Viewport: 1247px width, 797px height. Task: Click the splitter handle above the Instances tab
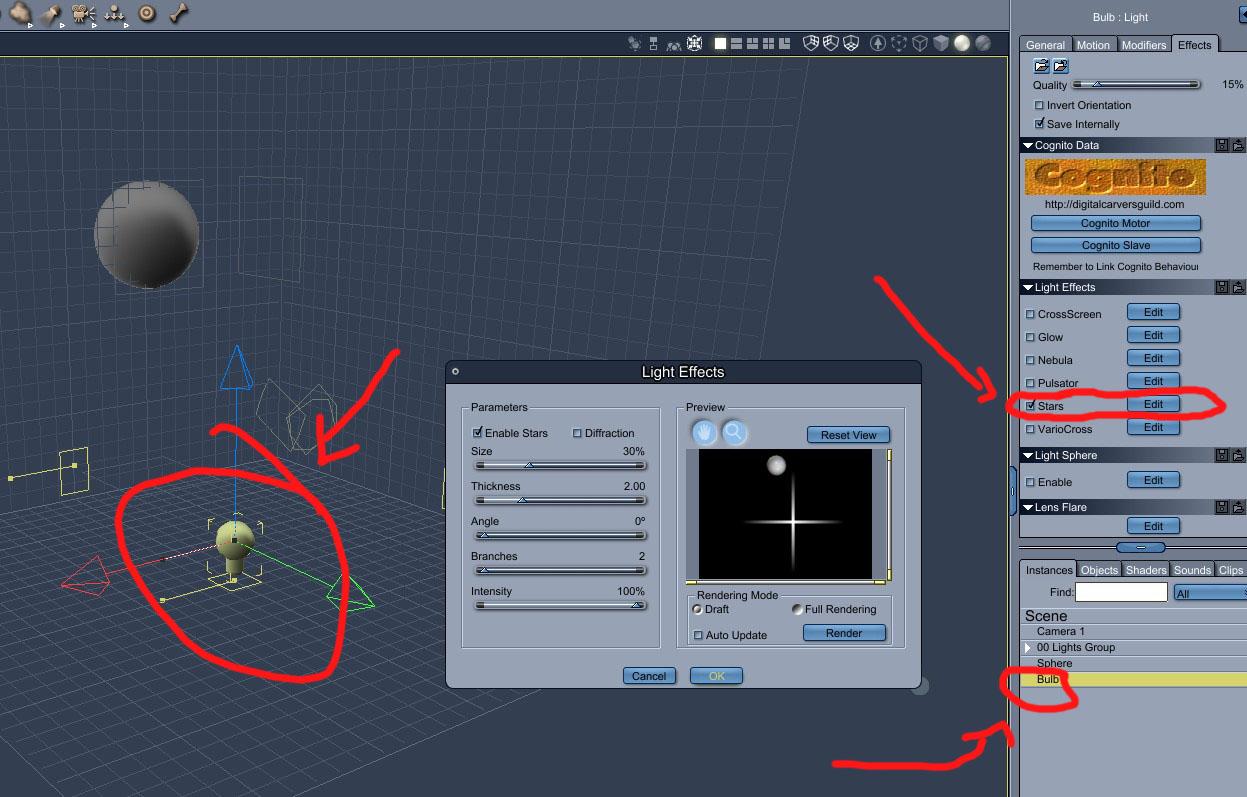[1142, 547]
